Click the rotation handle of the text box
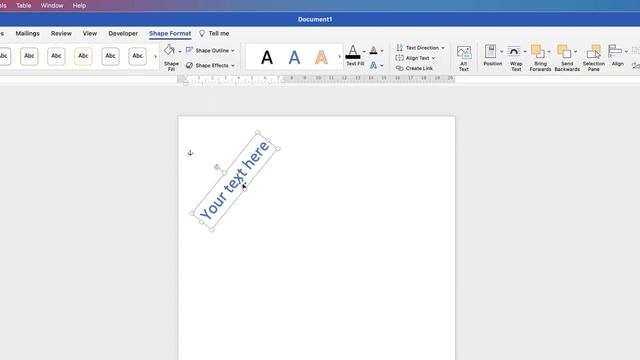This screenshot has height=360, width=640. point(218,167)
